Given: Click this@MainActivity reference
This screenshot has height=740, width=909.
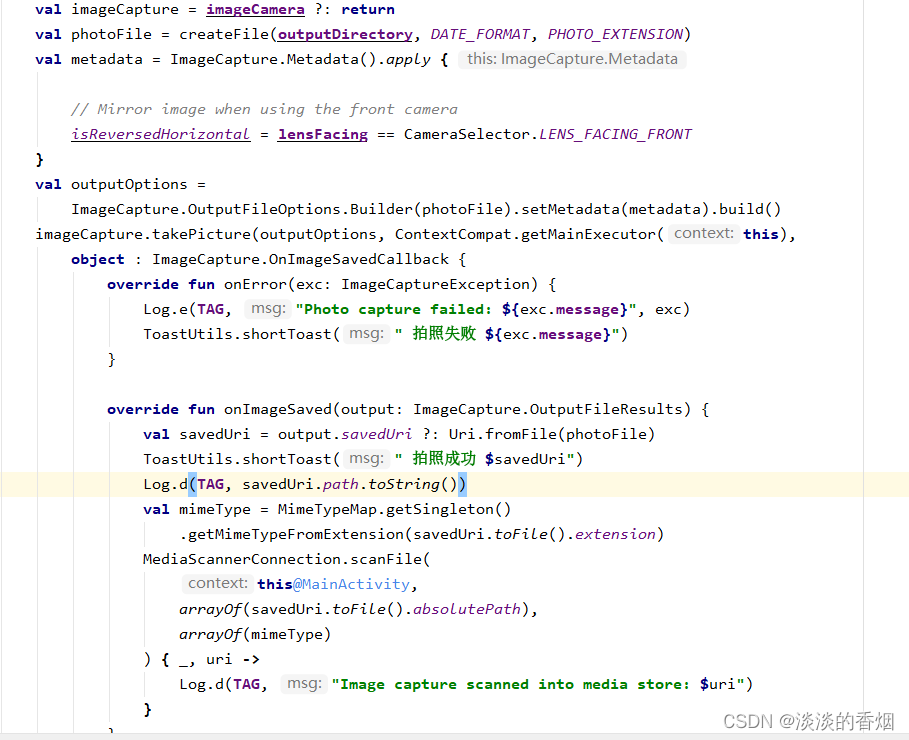Looking at the screenshot, I should [333, 584].
